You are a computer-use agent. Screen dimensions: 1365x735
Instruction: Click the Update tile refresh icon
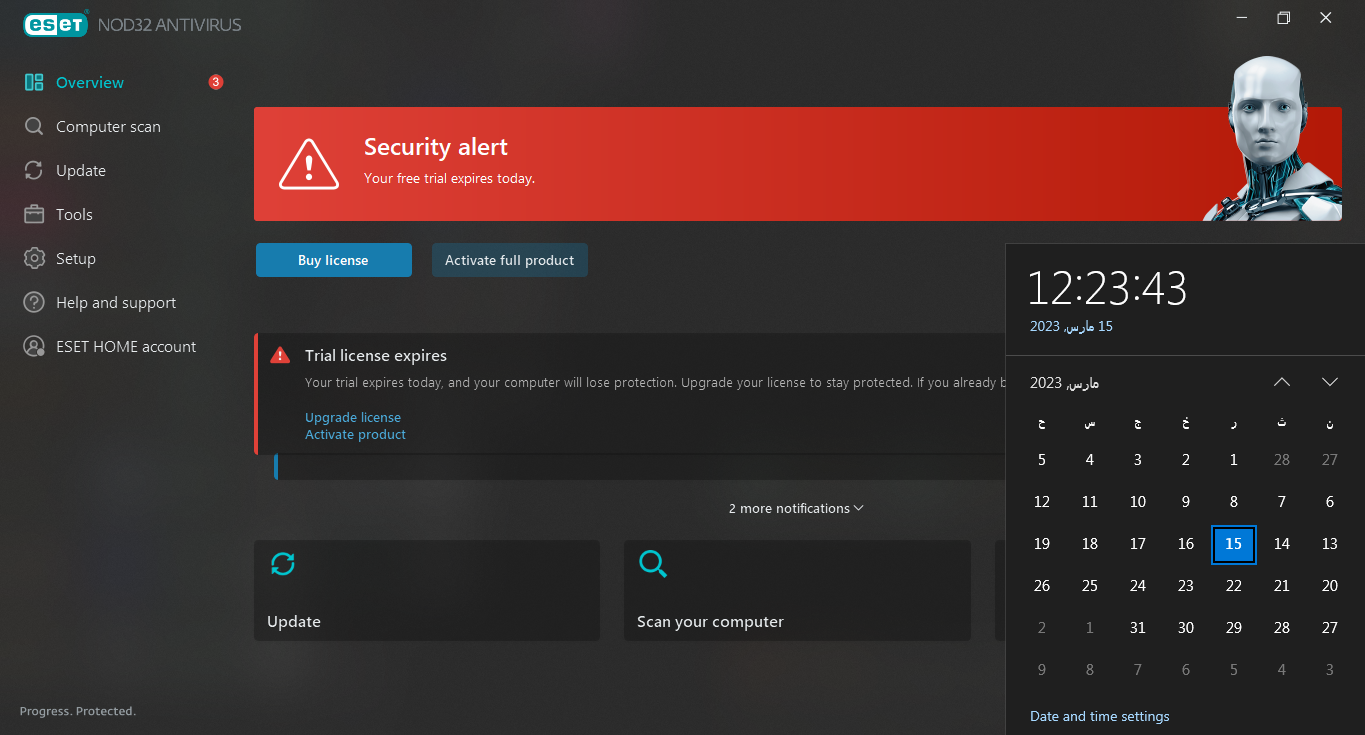(283, 564)
